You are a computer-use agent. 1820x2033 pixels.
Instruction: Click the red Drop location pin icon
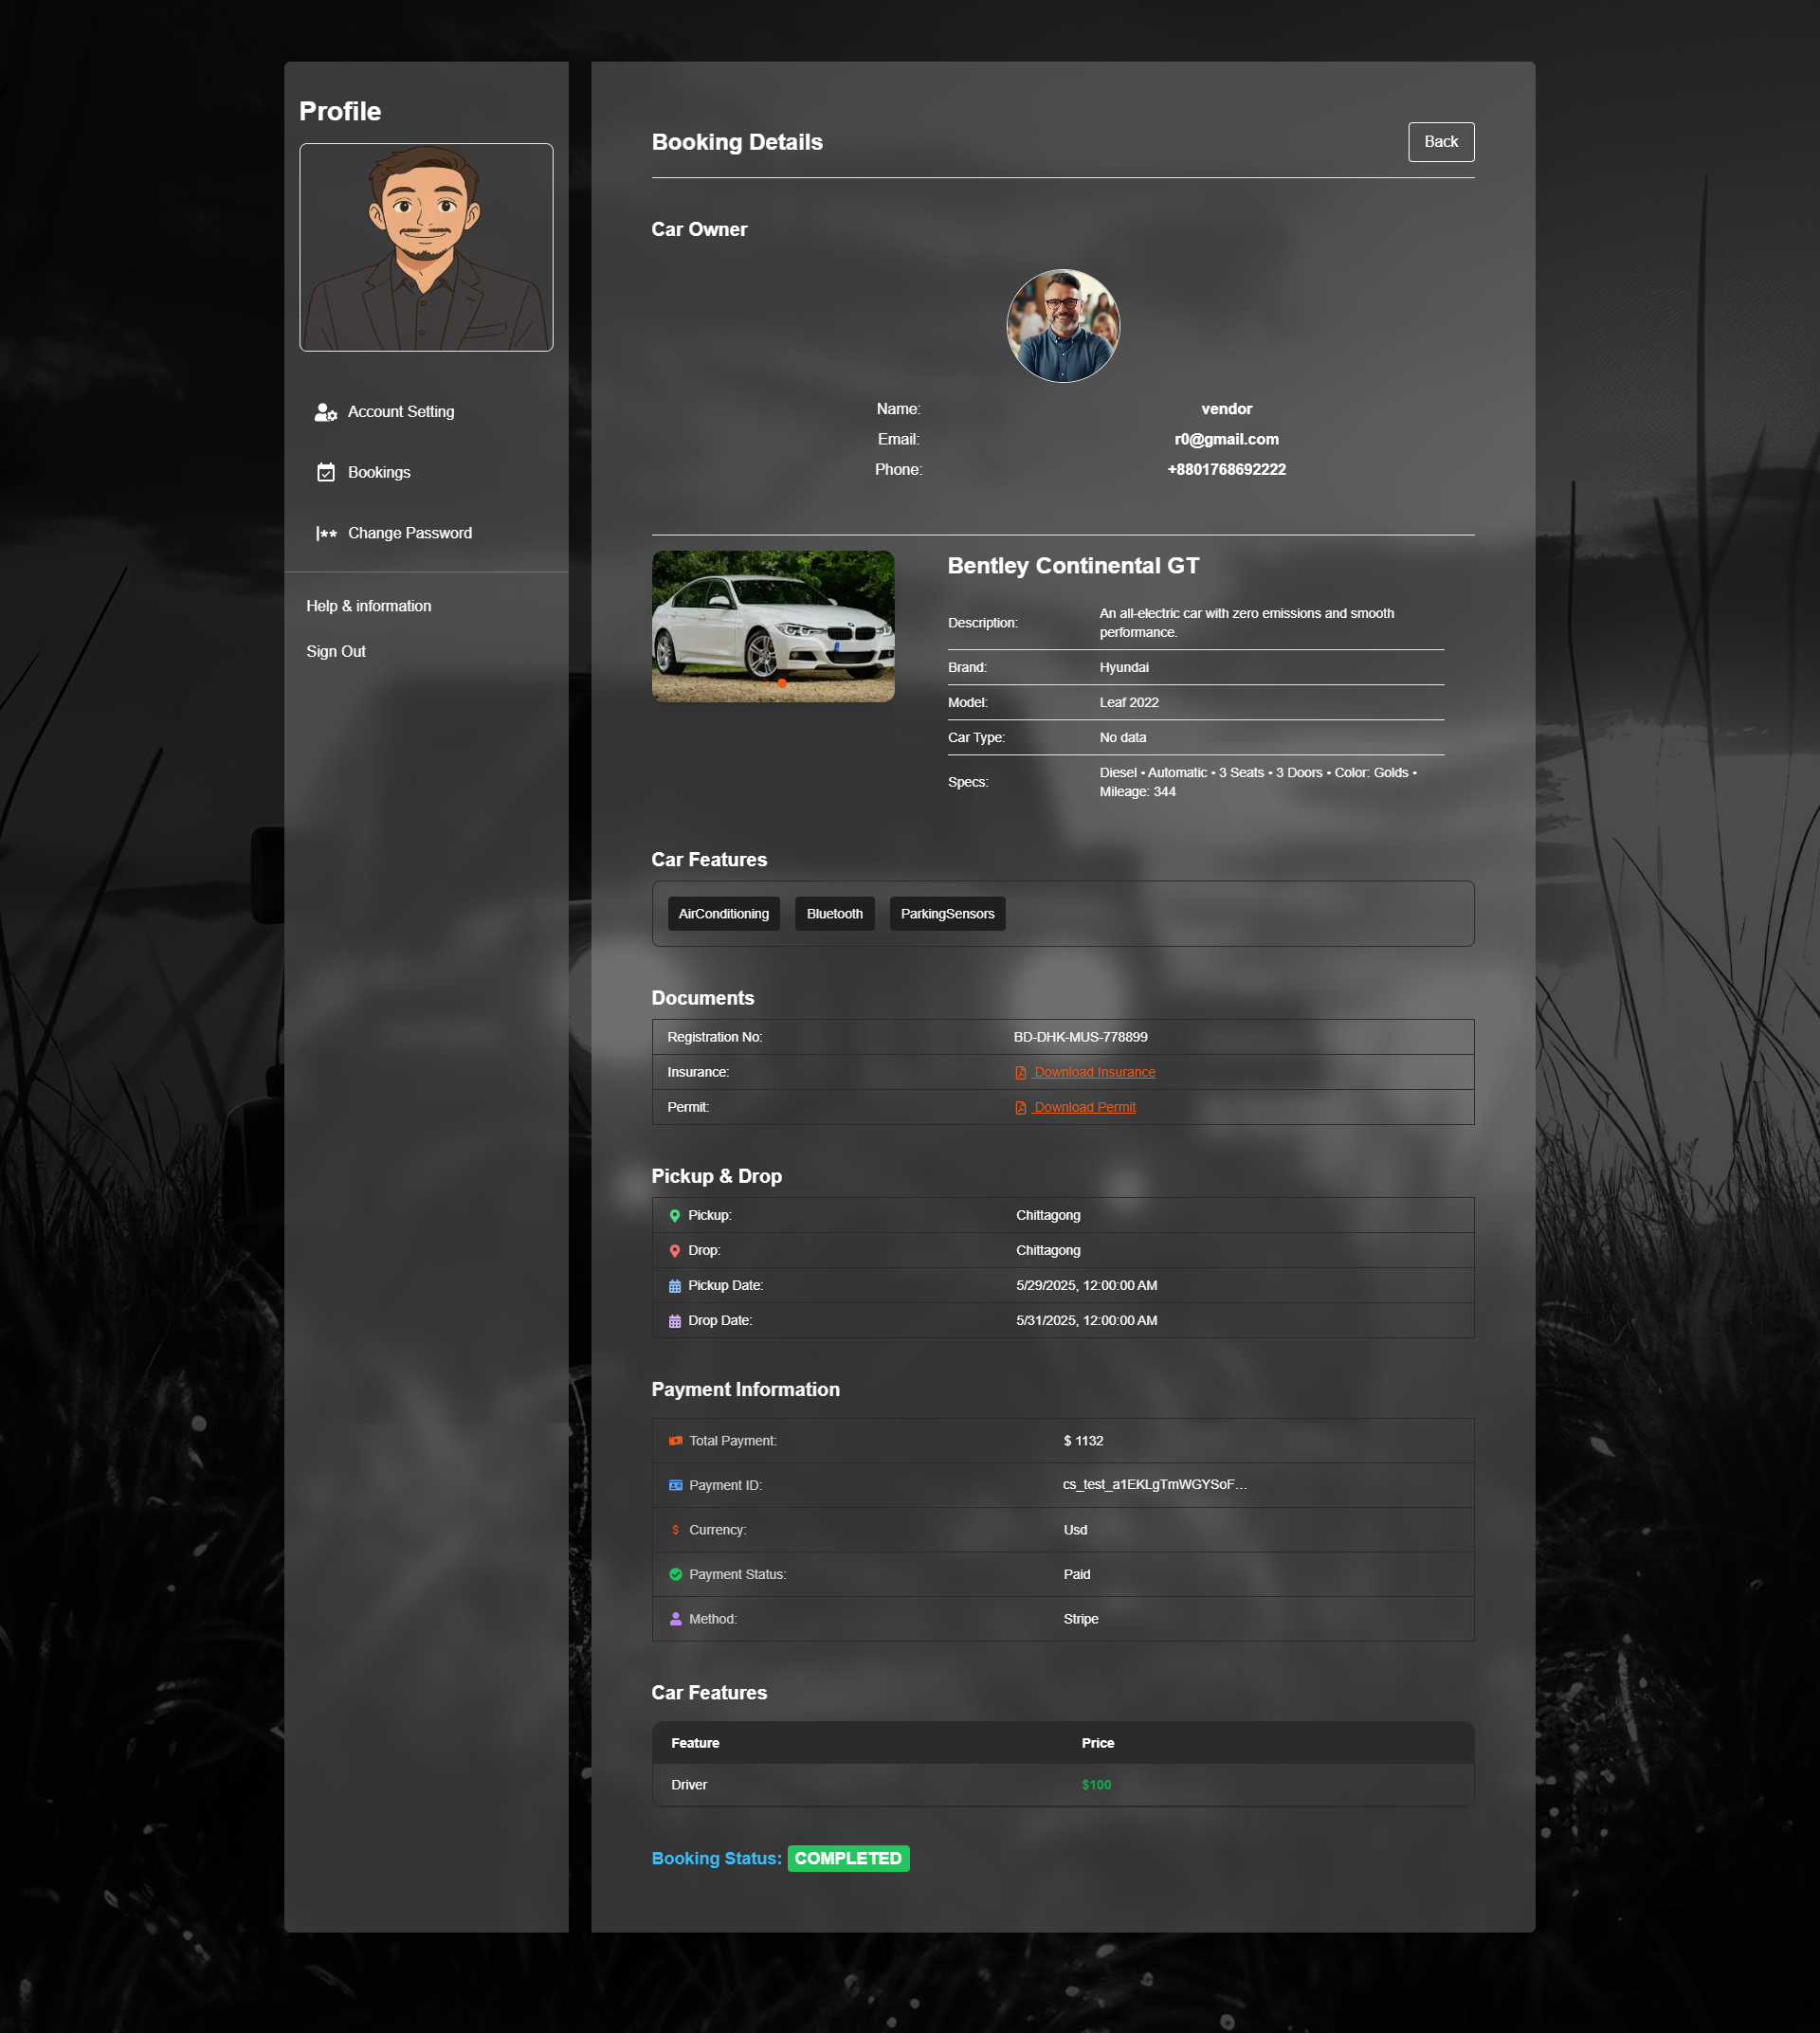(675, 1250)
